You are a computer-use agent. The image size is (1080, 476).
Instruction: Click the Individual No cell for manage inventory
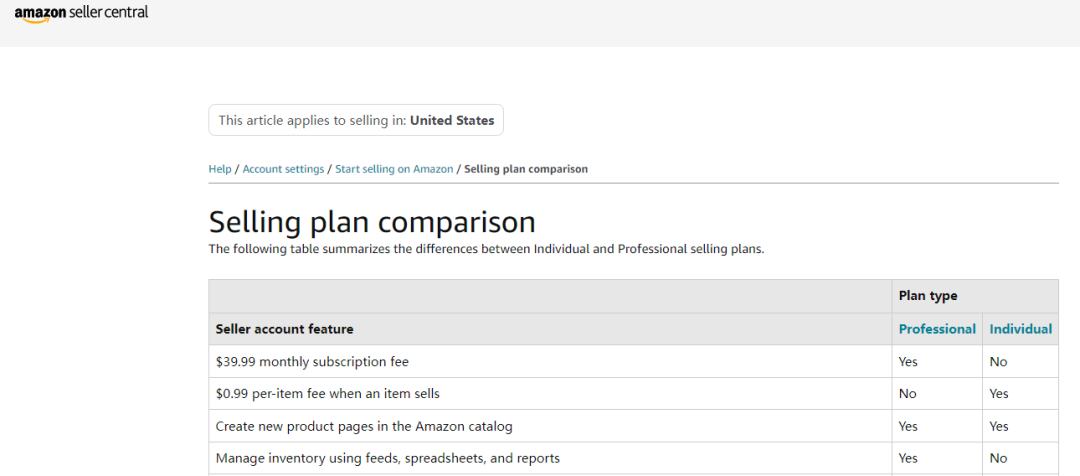coord(1020,458)
